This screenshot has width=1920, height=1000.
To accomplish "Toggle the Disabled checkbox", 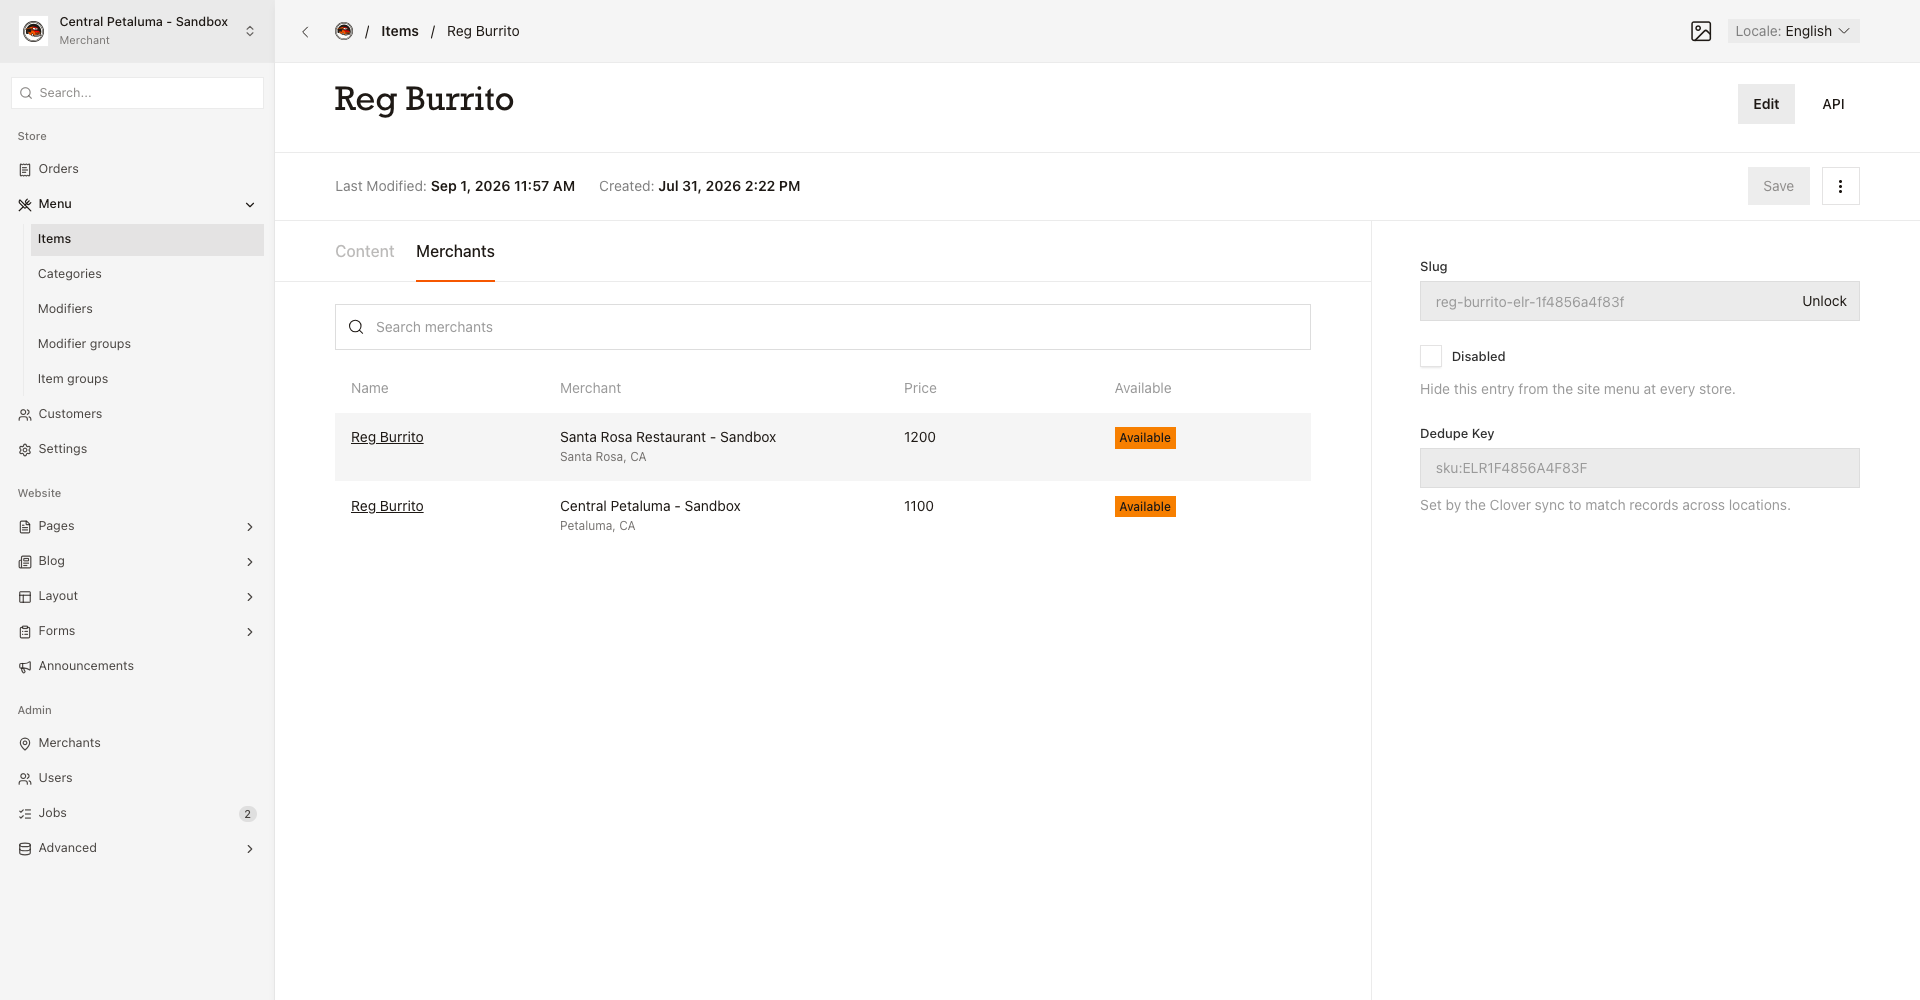I will [x=1431, y=356].
